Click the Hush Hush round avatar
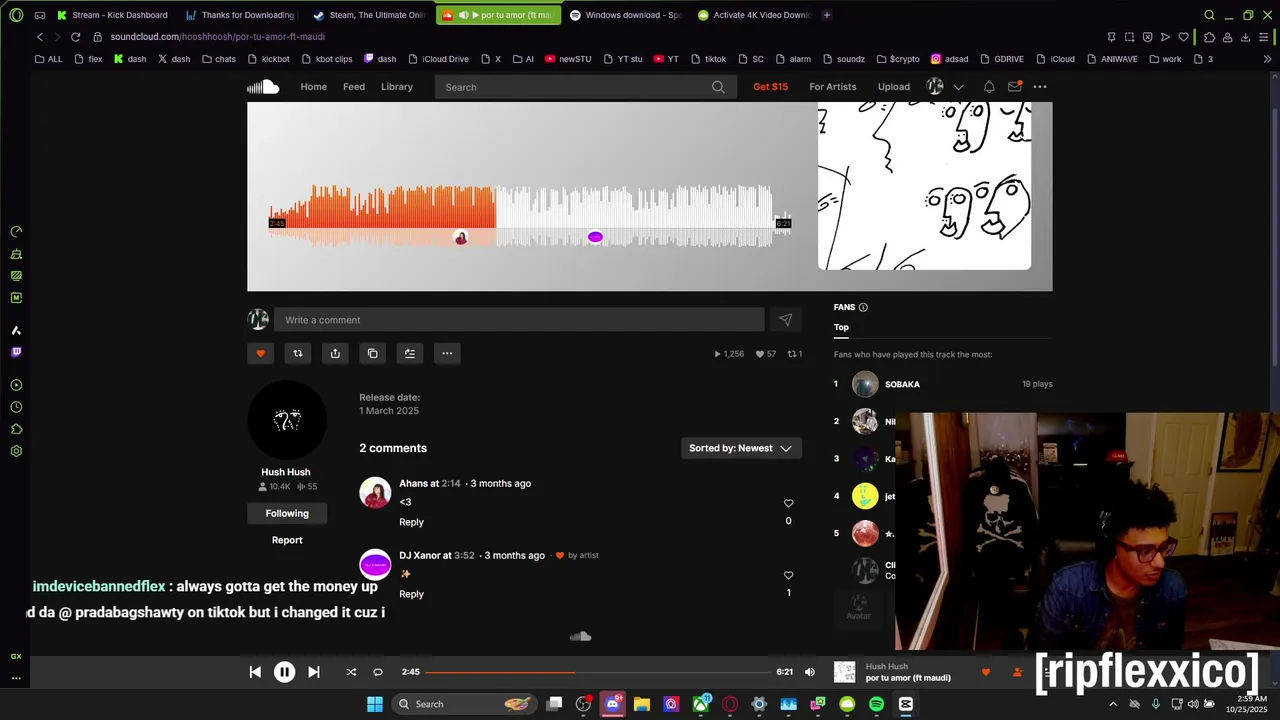The width and height of the screenshot is (1280, 720). 287,420
